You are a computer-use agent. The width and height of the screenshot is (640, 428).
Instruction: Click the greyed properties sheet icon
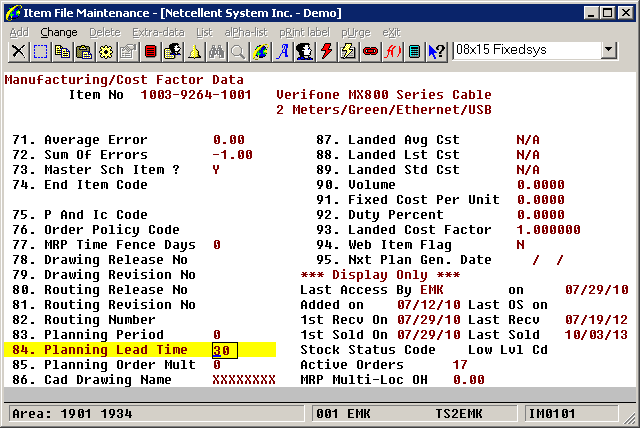128,51
